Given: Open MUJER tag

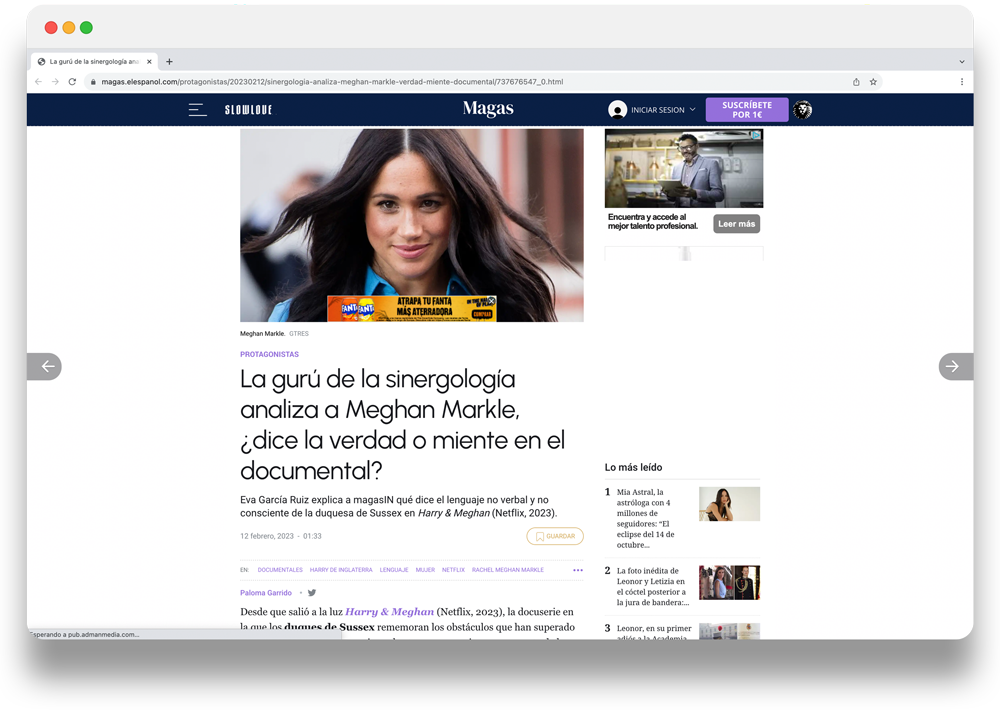Looking at the screenshot, I should 425,570.
